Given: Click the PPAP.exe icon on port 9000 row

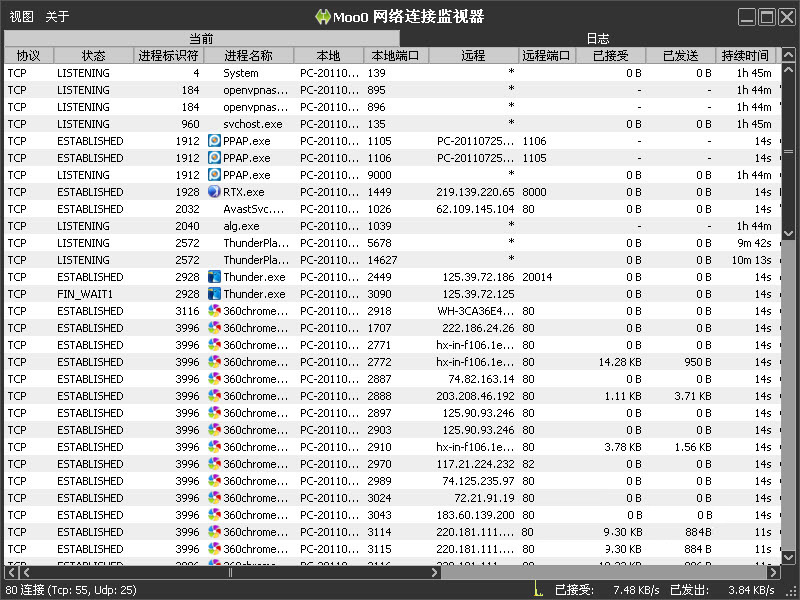Looking at the screenshot, I should pyautogui.click(x=214, y=175).
